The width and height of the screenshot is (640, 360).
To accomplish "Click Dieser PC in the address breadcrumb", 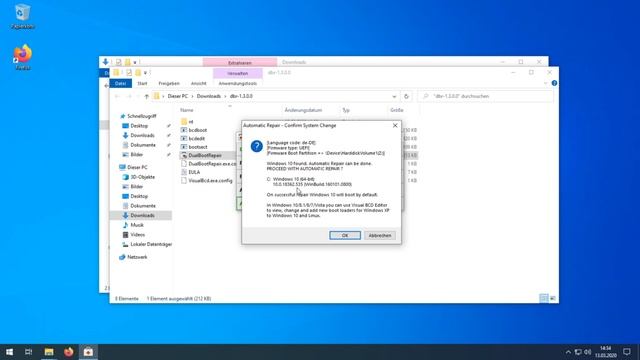I will tap(178, 96).
